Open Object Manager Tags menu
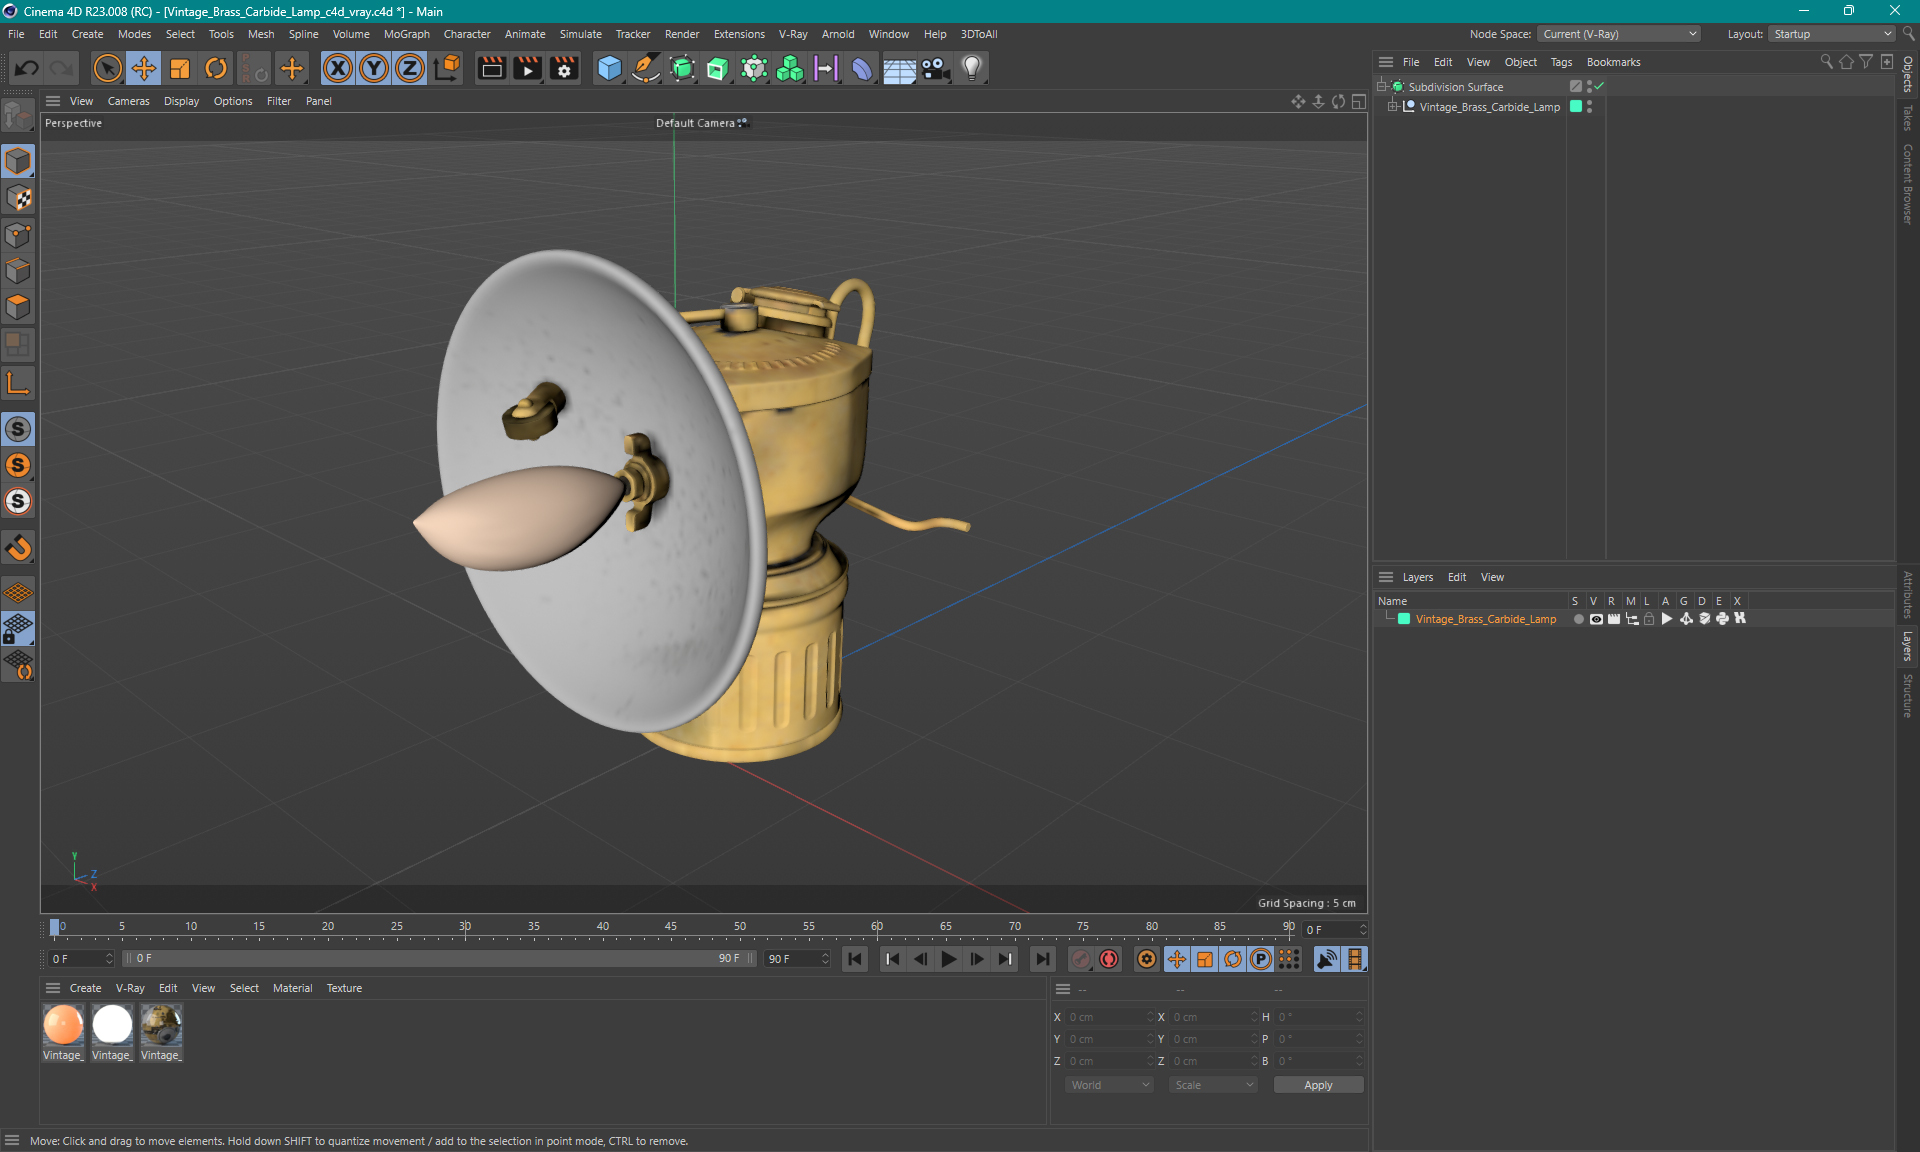The image size is (1920, 1152). tap(1561, 62)
